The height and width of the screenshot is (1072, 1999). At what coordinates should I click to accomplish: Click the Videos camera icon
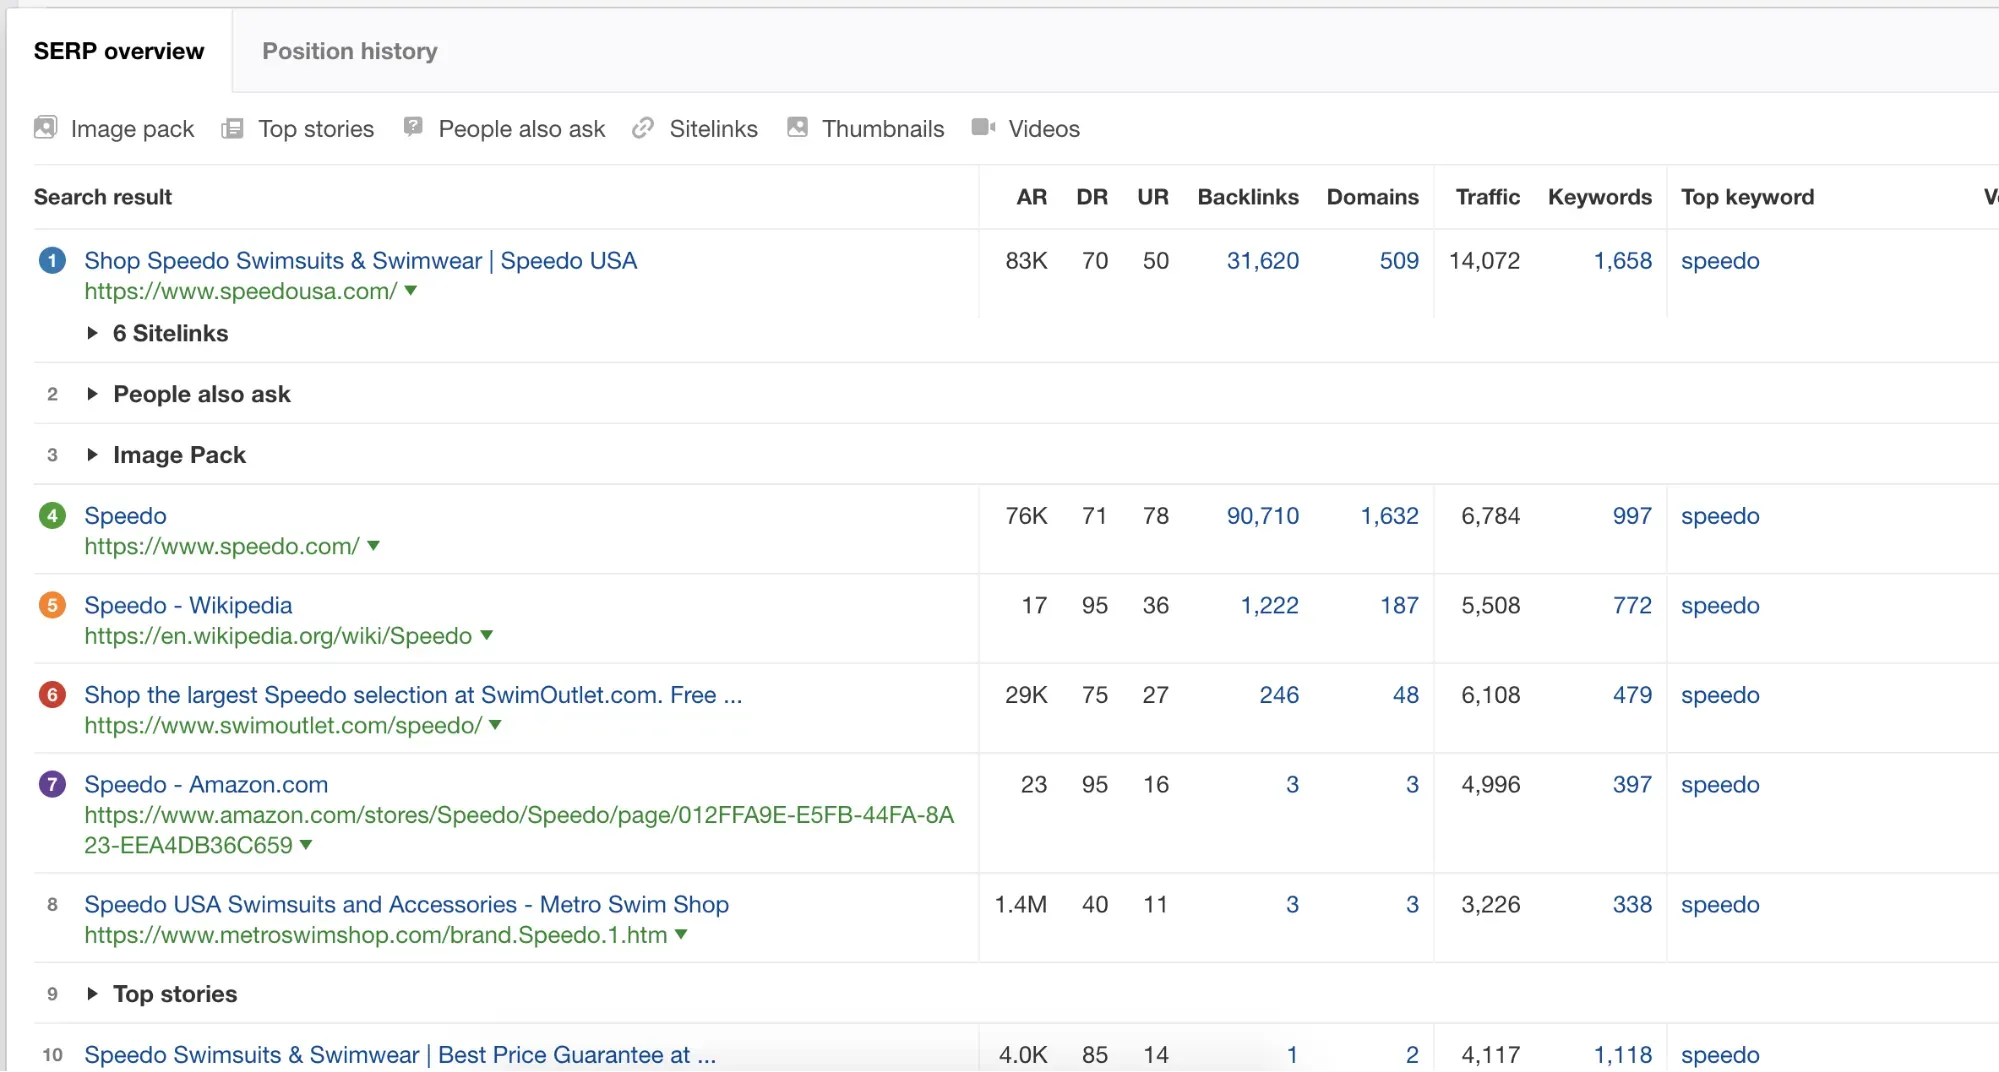click(983, 127)
